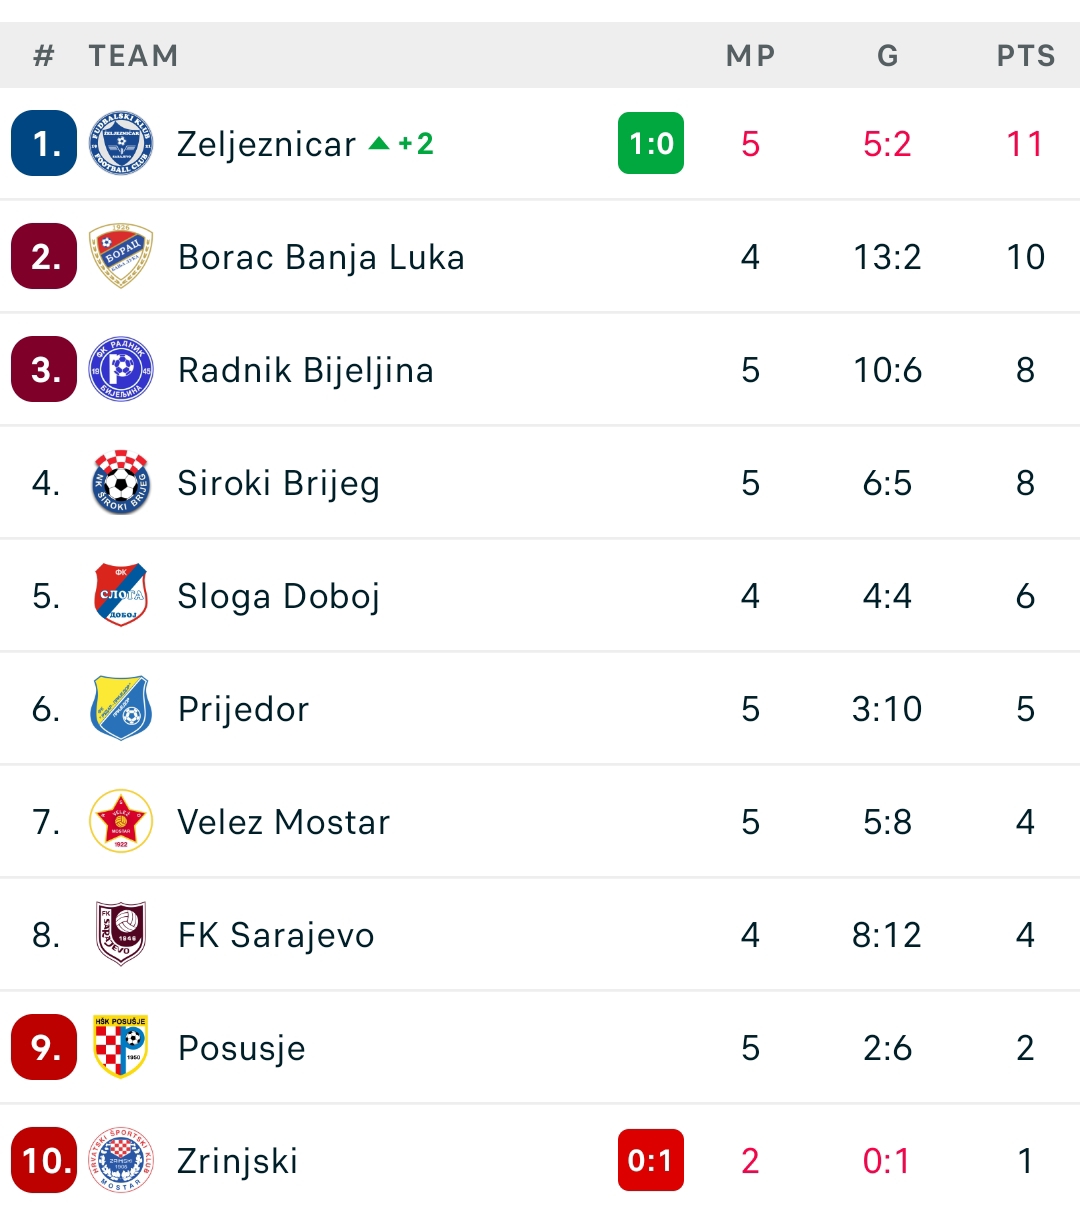Sort table by the PTS column header
The width and height of the screenshot is (1080, 1207).
1026,56
